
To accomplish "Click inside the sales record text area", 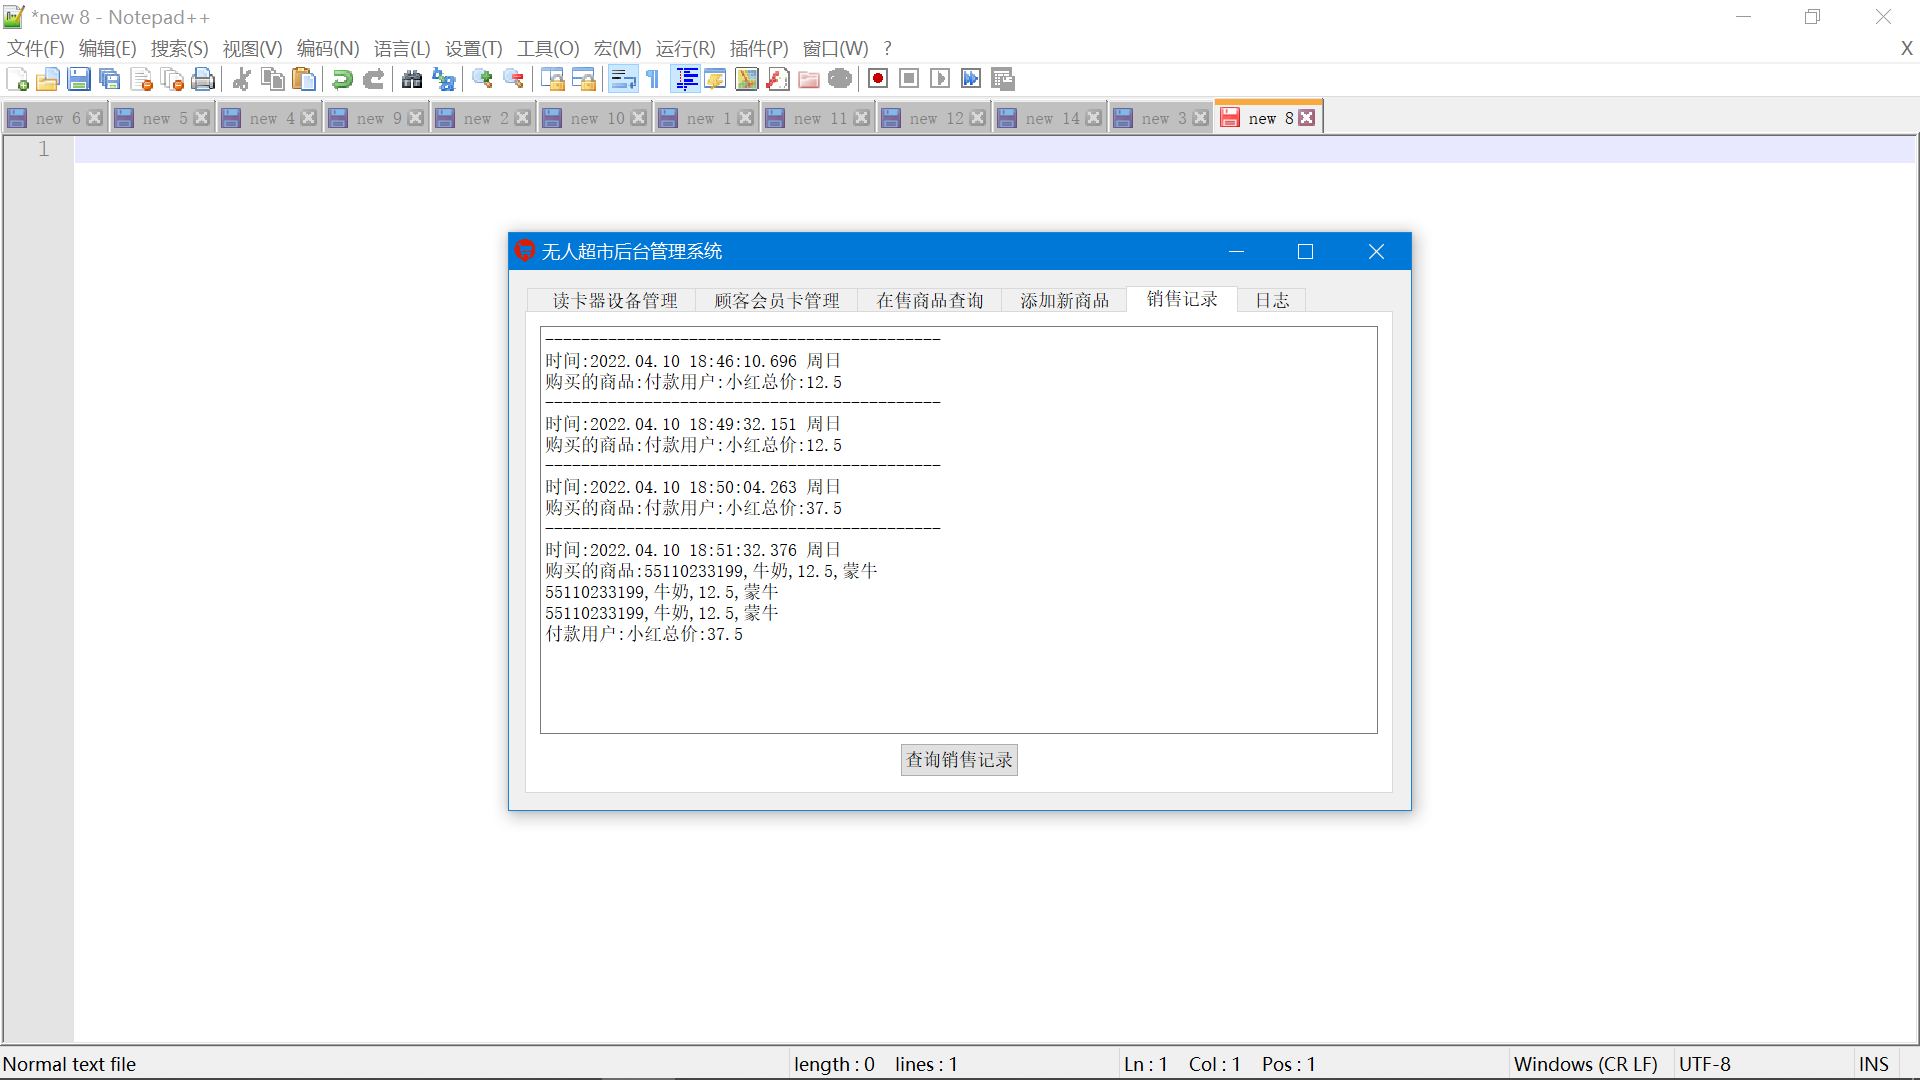I will 959,530.
